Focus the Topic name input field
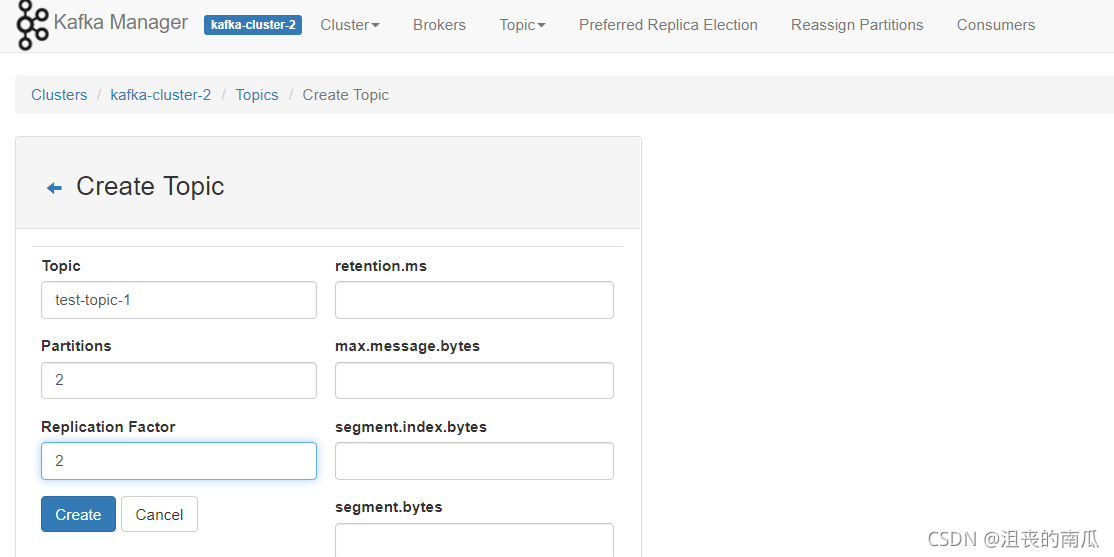The height and width of the screenshot is (557, 1114). 179,300
